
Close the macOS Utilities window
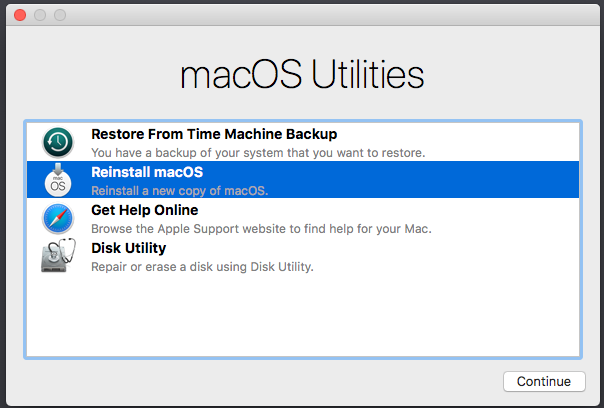[20, 15]
